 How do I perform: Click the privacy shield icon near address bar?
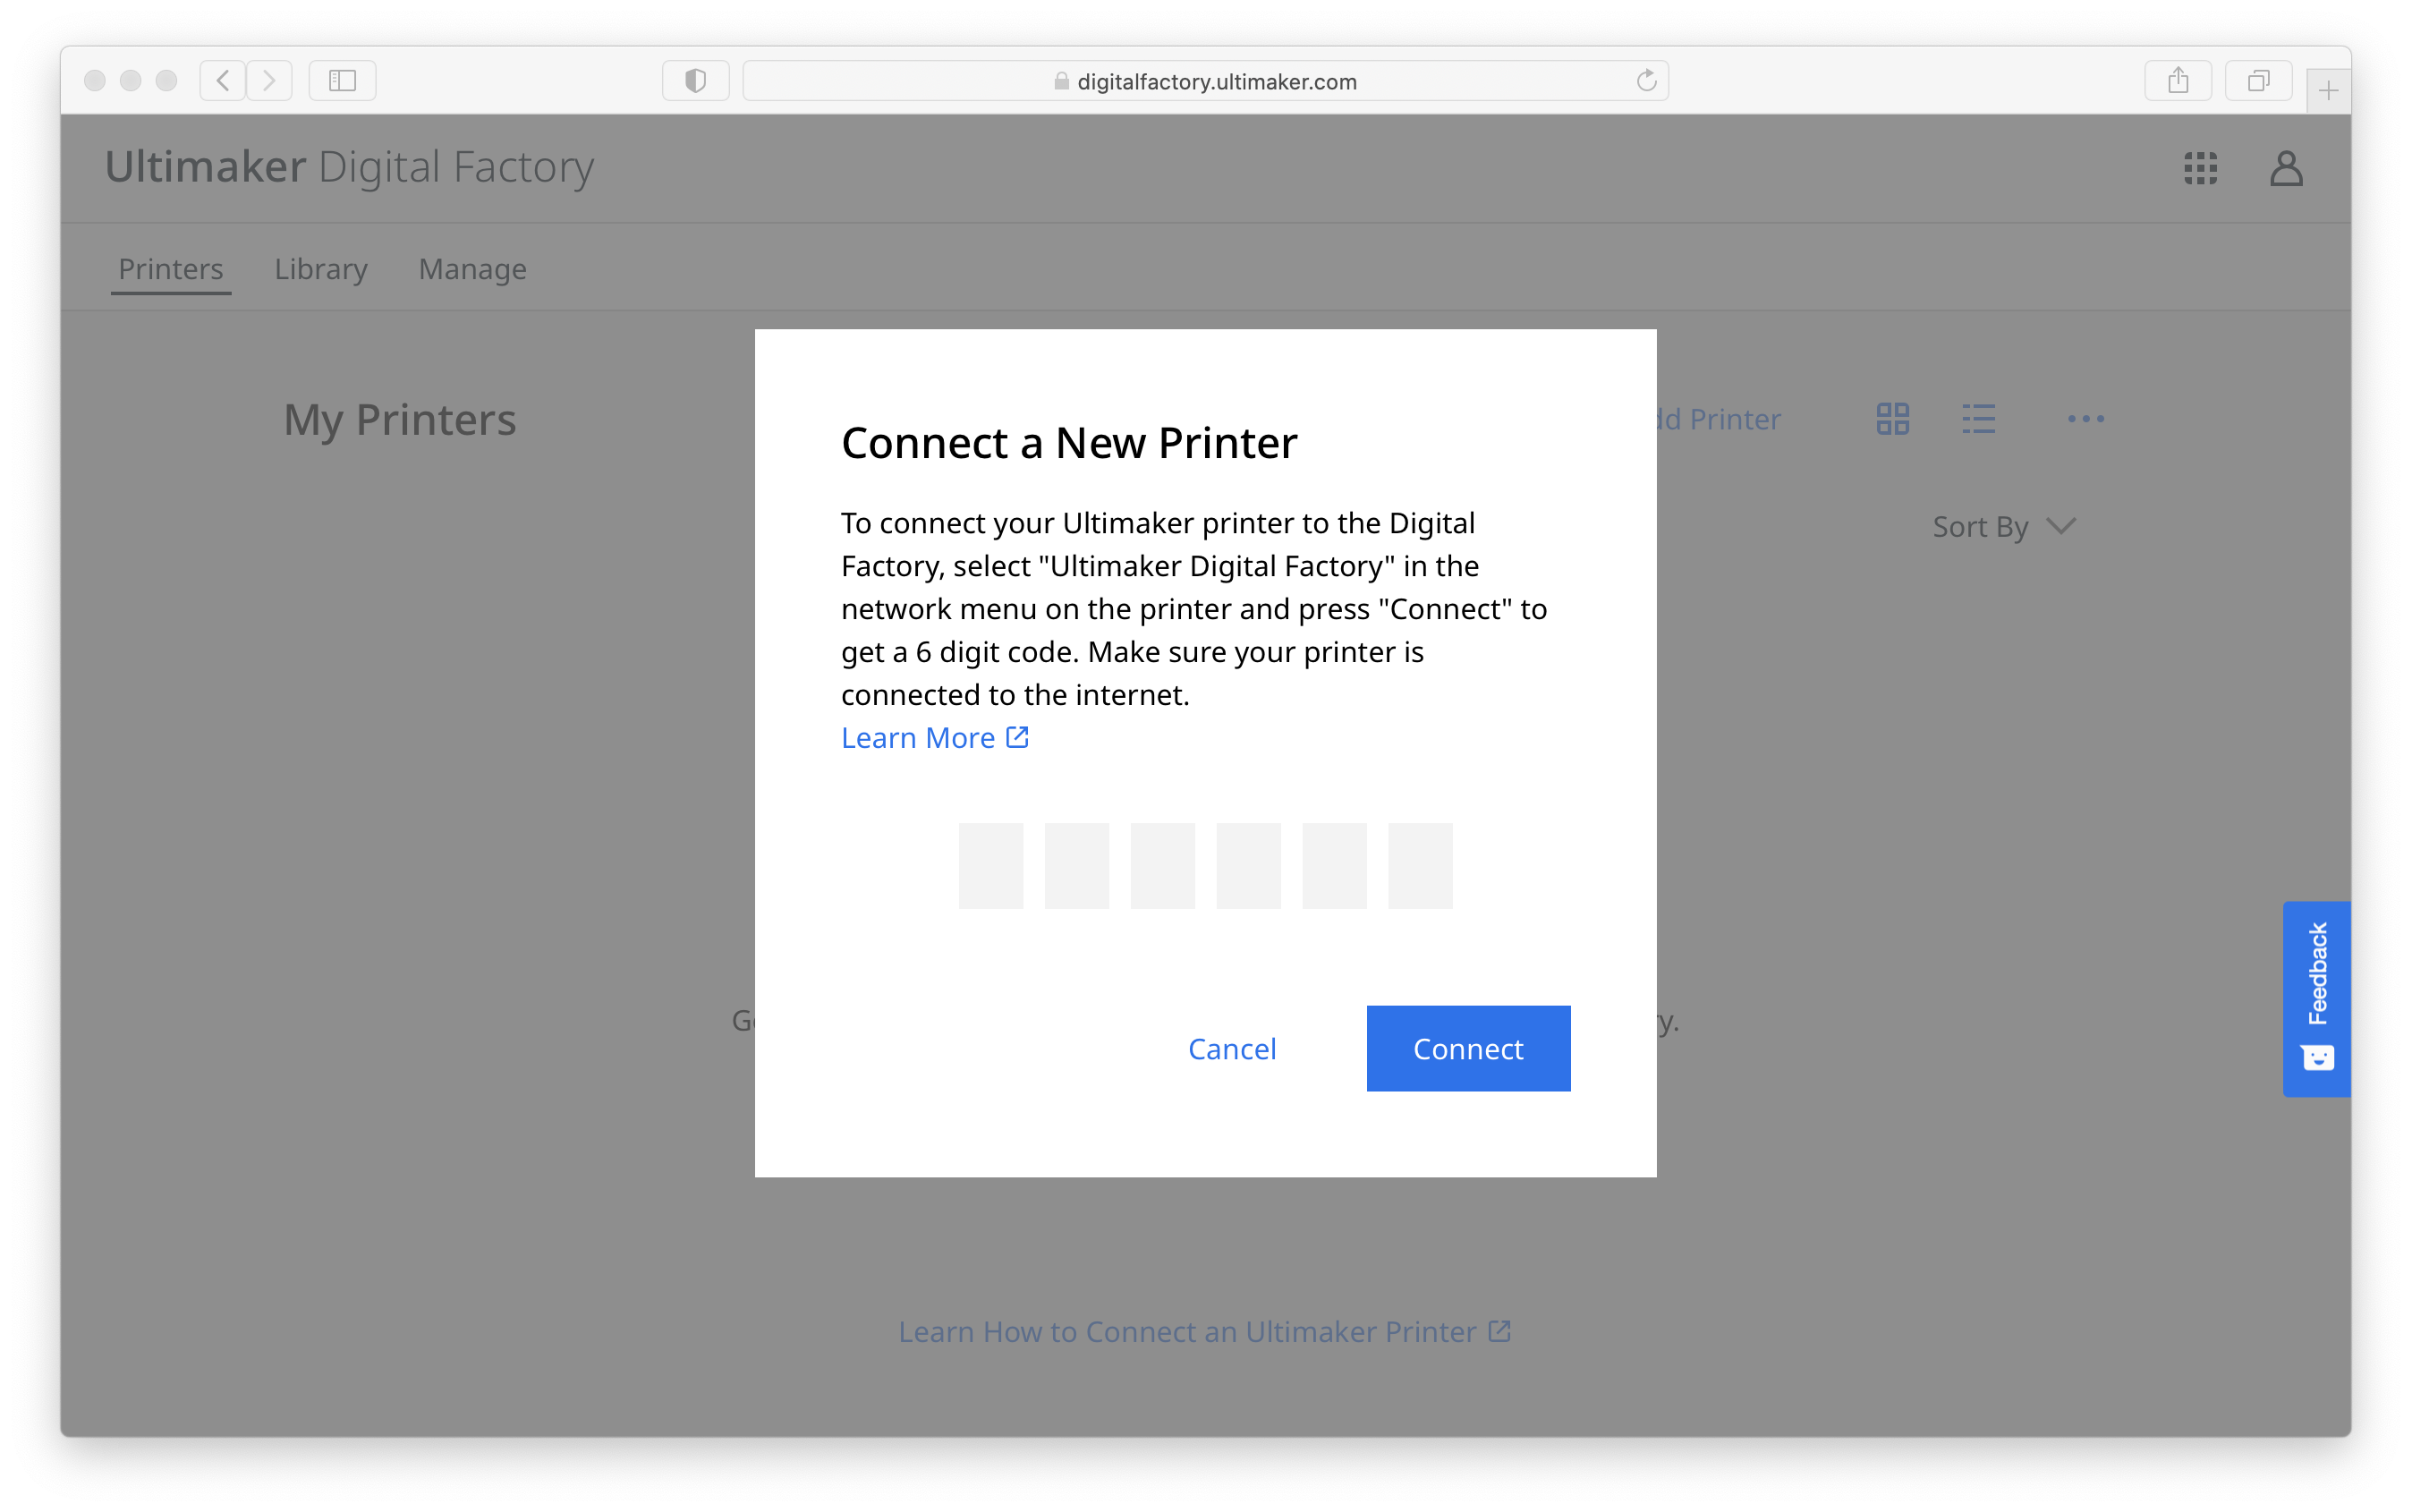695,80
